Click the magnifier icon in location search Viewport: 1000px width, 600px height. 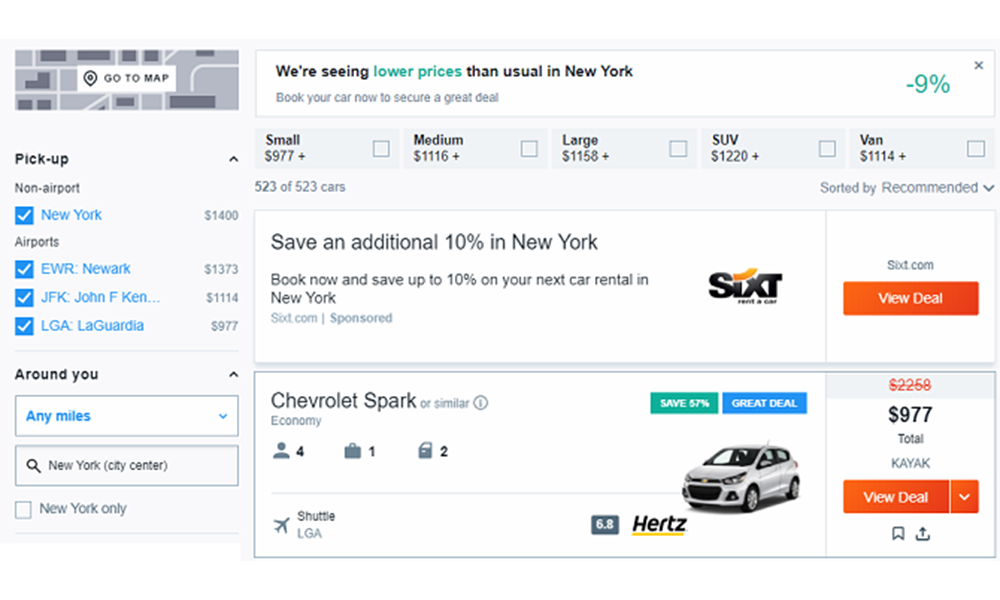coord(34,466)
